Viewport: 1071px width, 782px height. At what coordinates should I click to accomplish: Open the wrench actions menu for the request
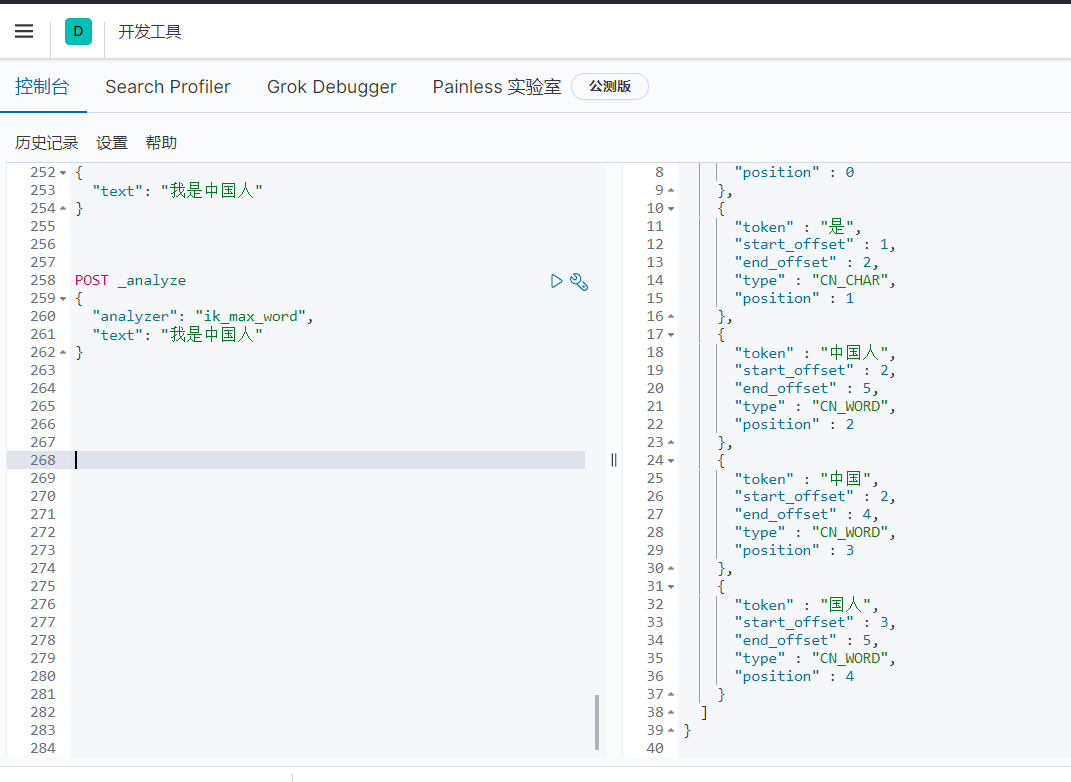(x=579, y=281)
